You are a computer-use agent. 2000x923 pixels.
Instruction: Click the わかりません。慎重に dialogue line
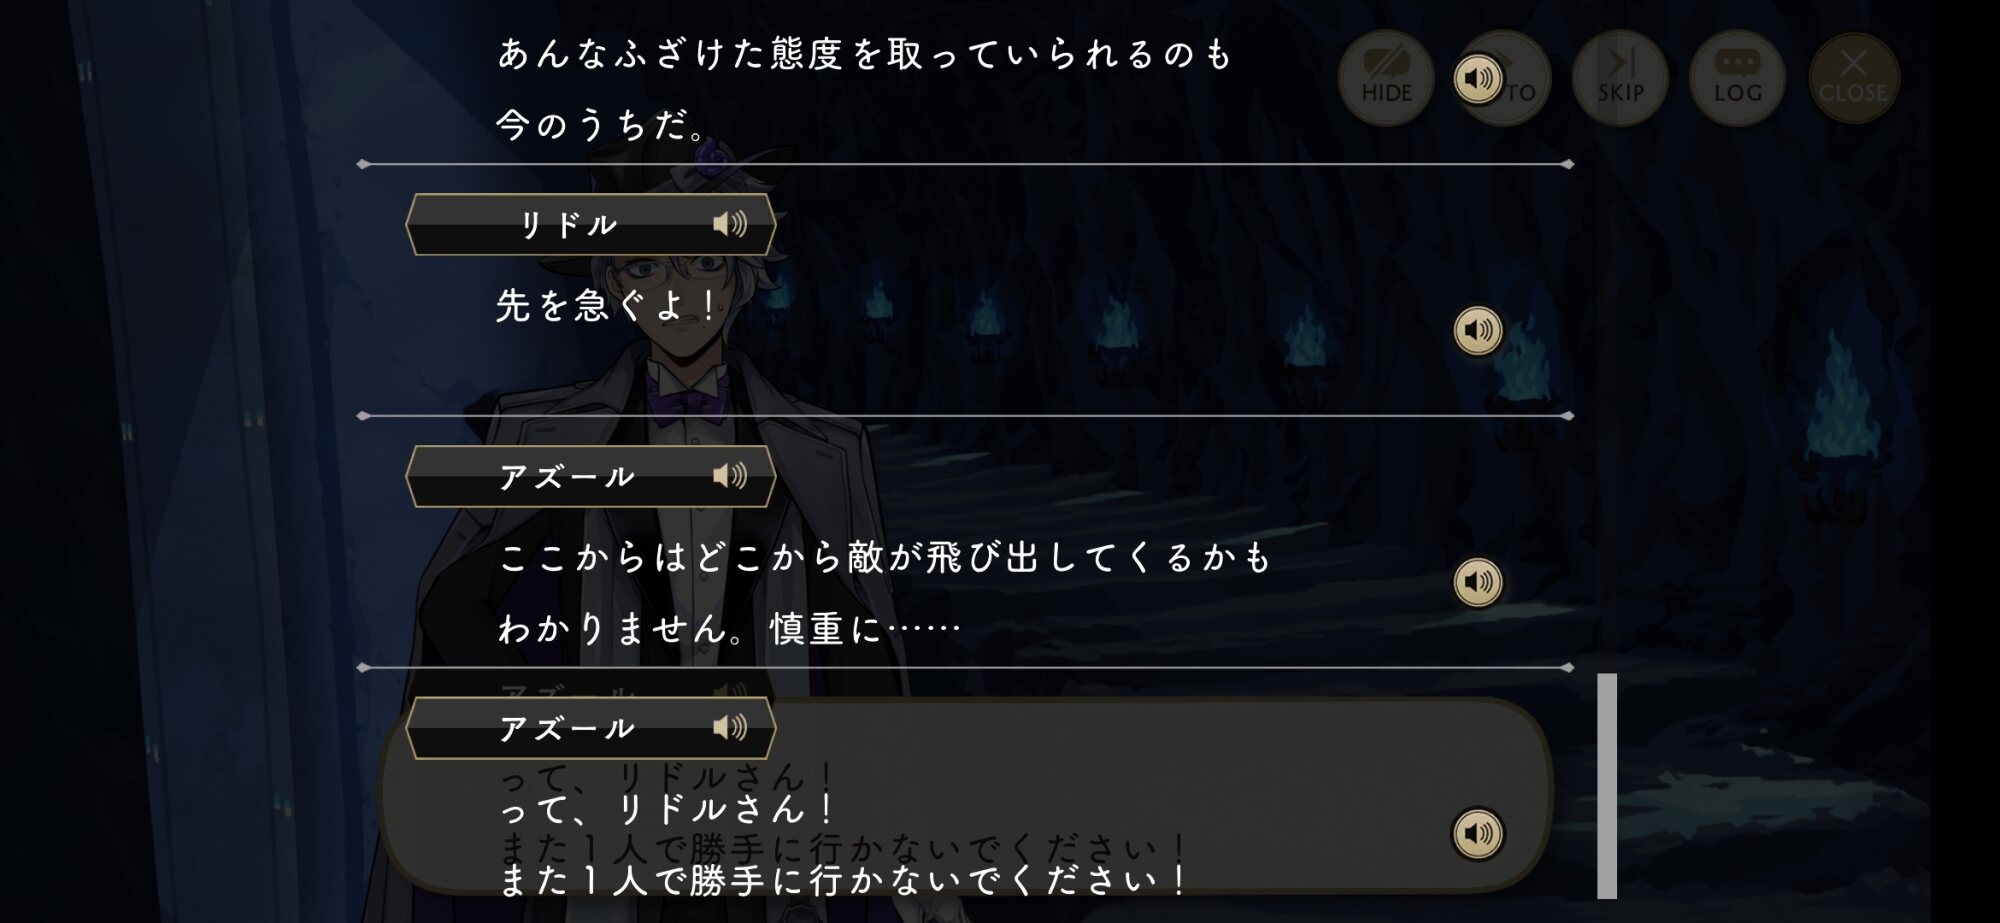[729, 628]
